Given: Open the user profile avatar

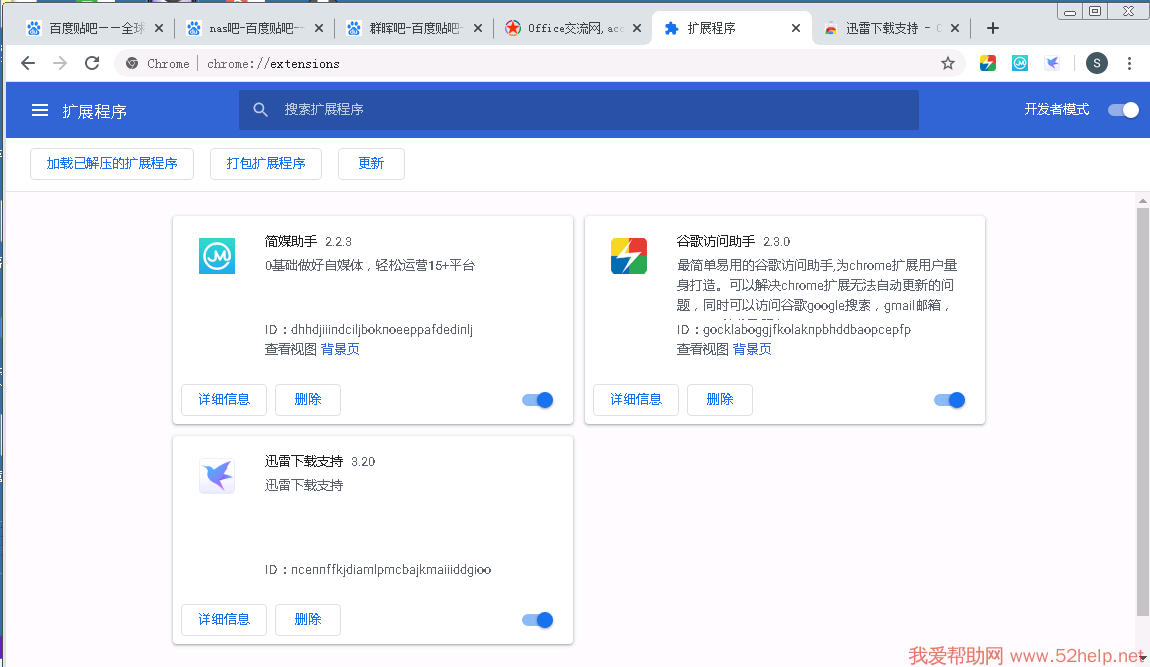Looking at the screenshot, I should tap(1096, 63).
